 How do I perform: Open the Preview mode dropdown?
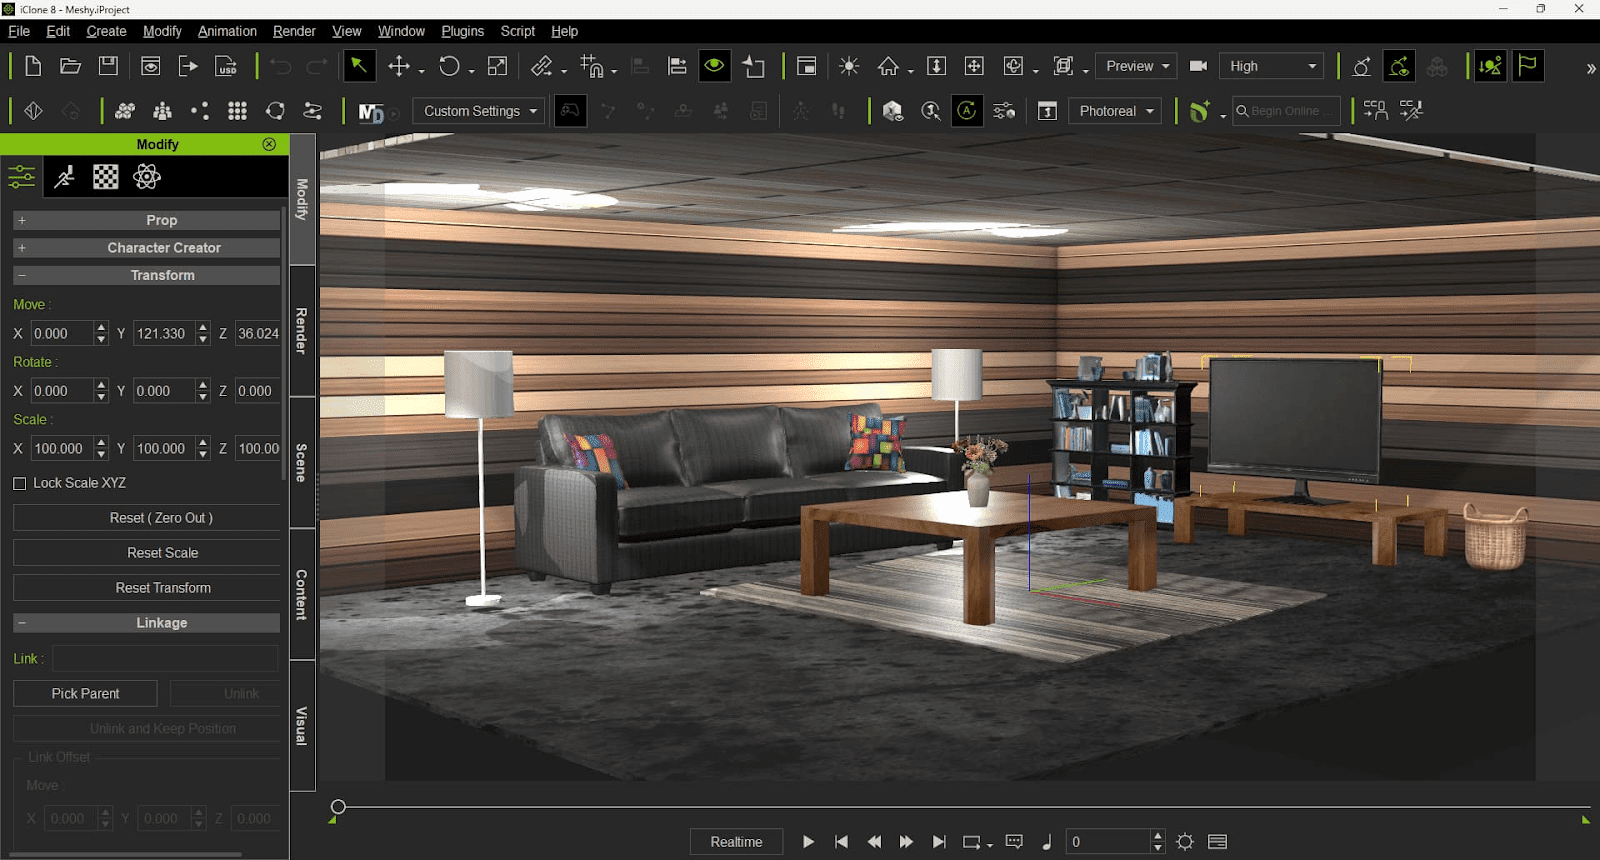coord(1136,66)
